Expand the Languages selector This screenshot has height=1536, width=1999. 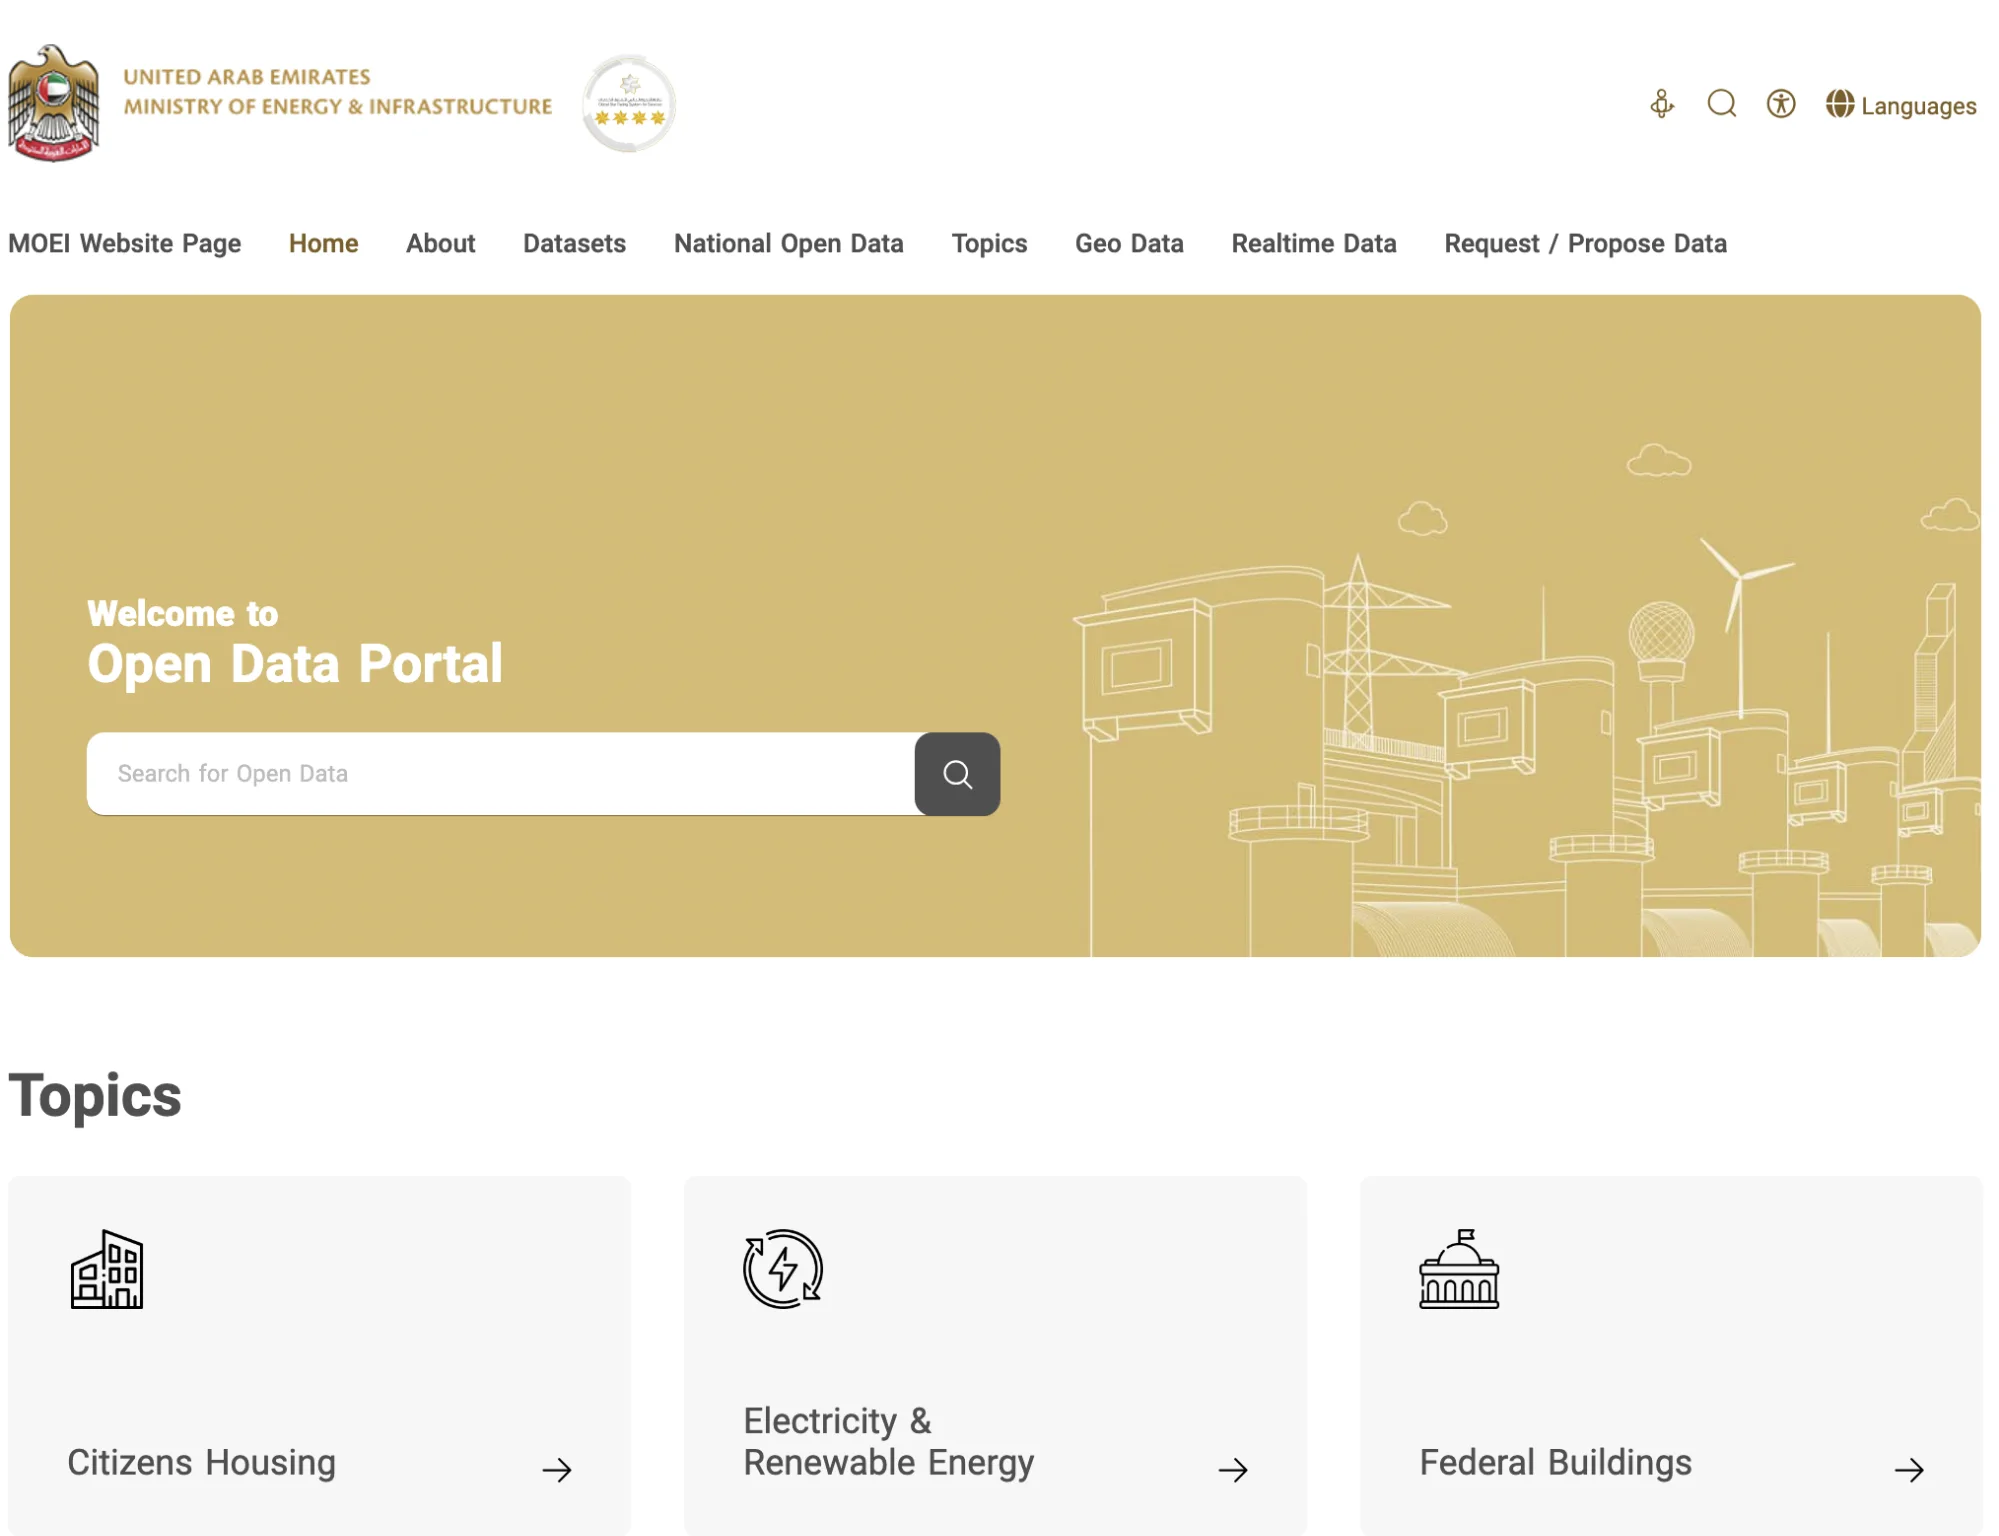(x=1900, y=105)
